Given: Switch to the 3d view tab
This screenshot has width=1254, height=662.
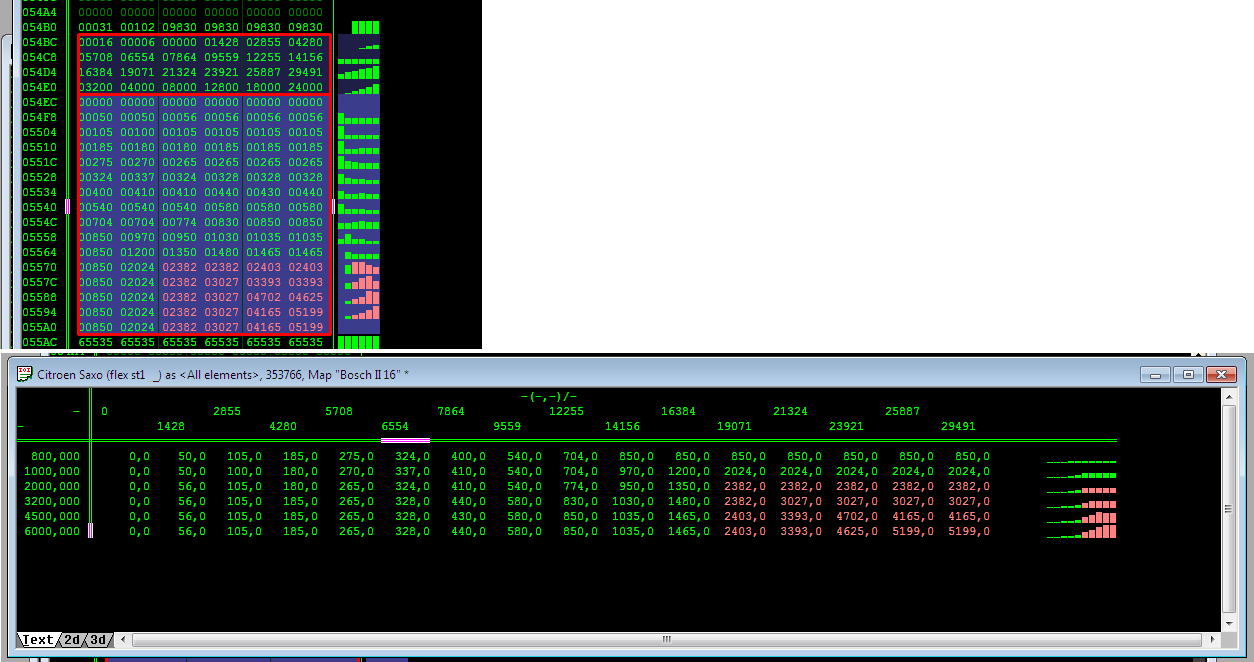Looking at the screenshot, I should (98, 640).
